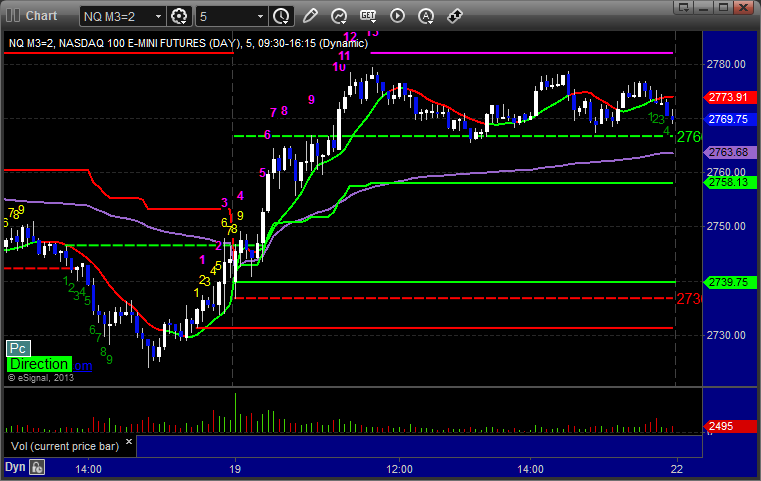Click the tallest green volume bar
761x481 pixels.
[235, 413]
